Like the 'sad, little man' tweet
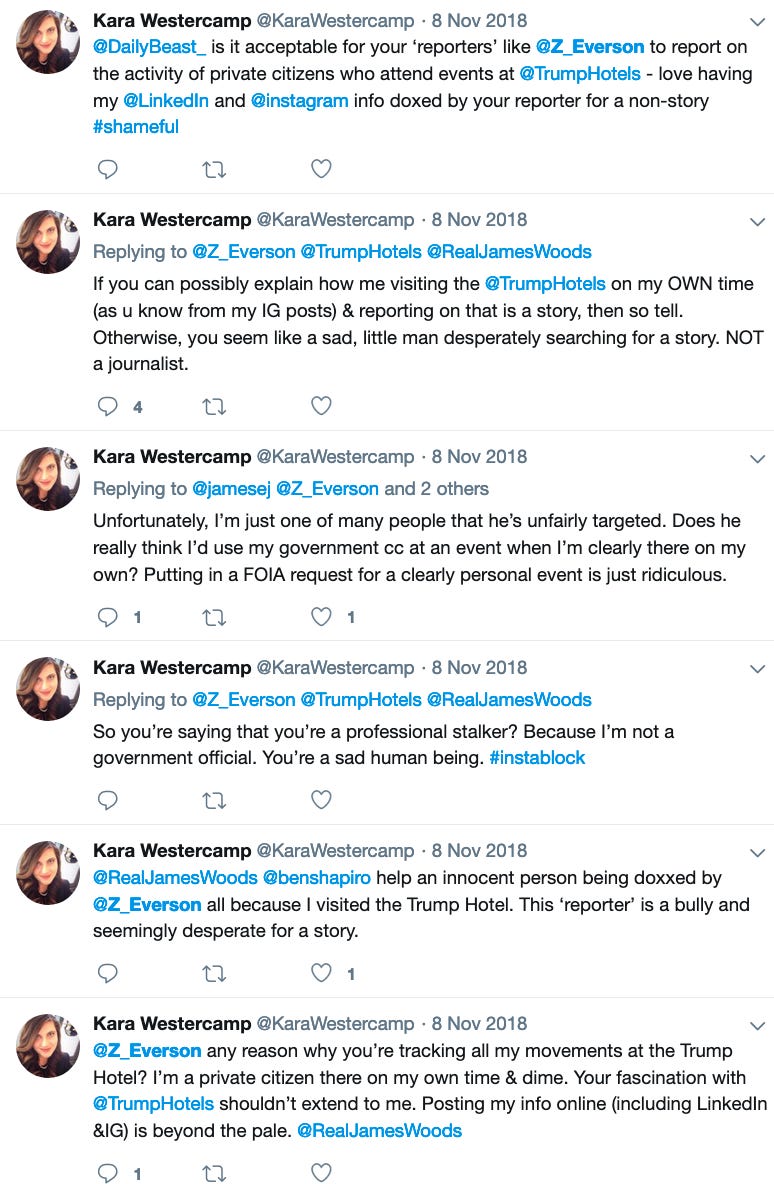This screenshot has height=1184, width=774. (322, 405)
